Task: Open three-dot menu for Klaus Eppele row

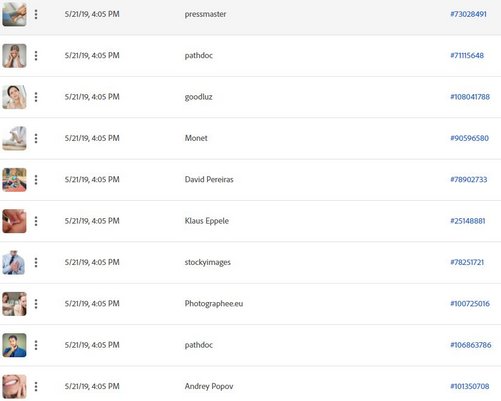Action: (x=36, y=221)
